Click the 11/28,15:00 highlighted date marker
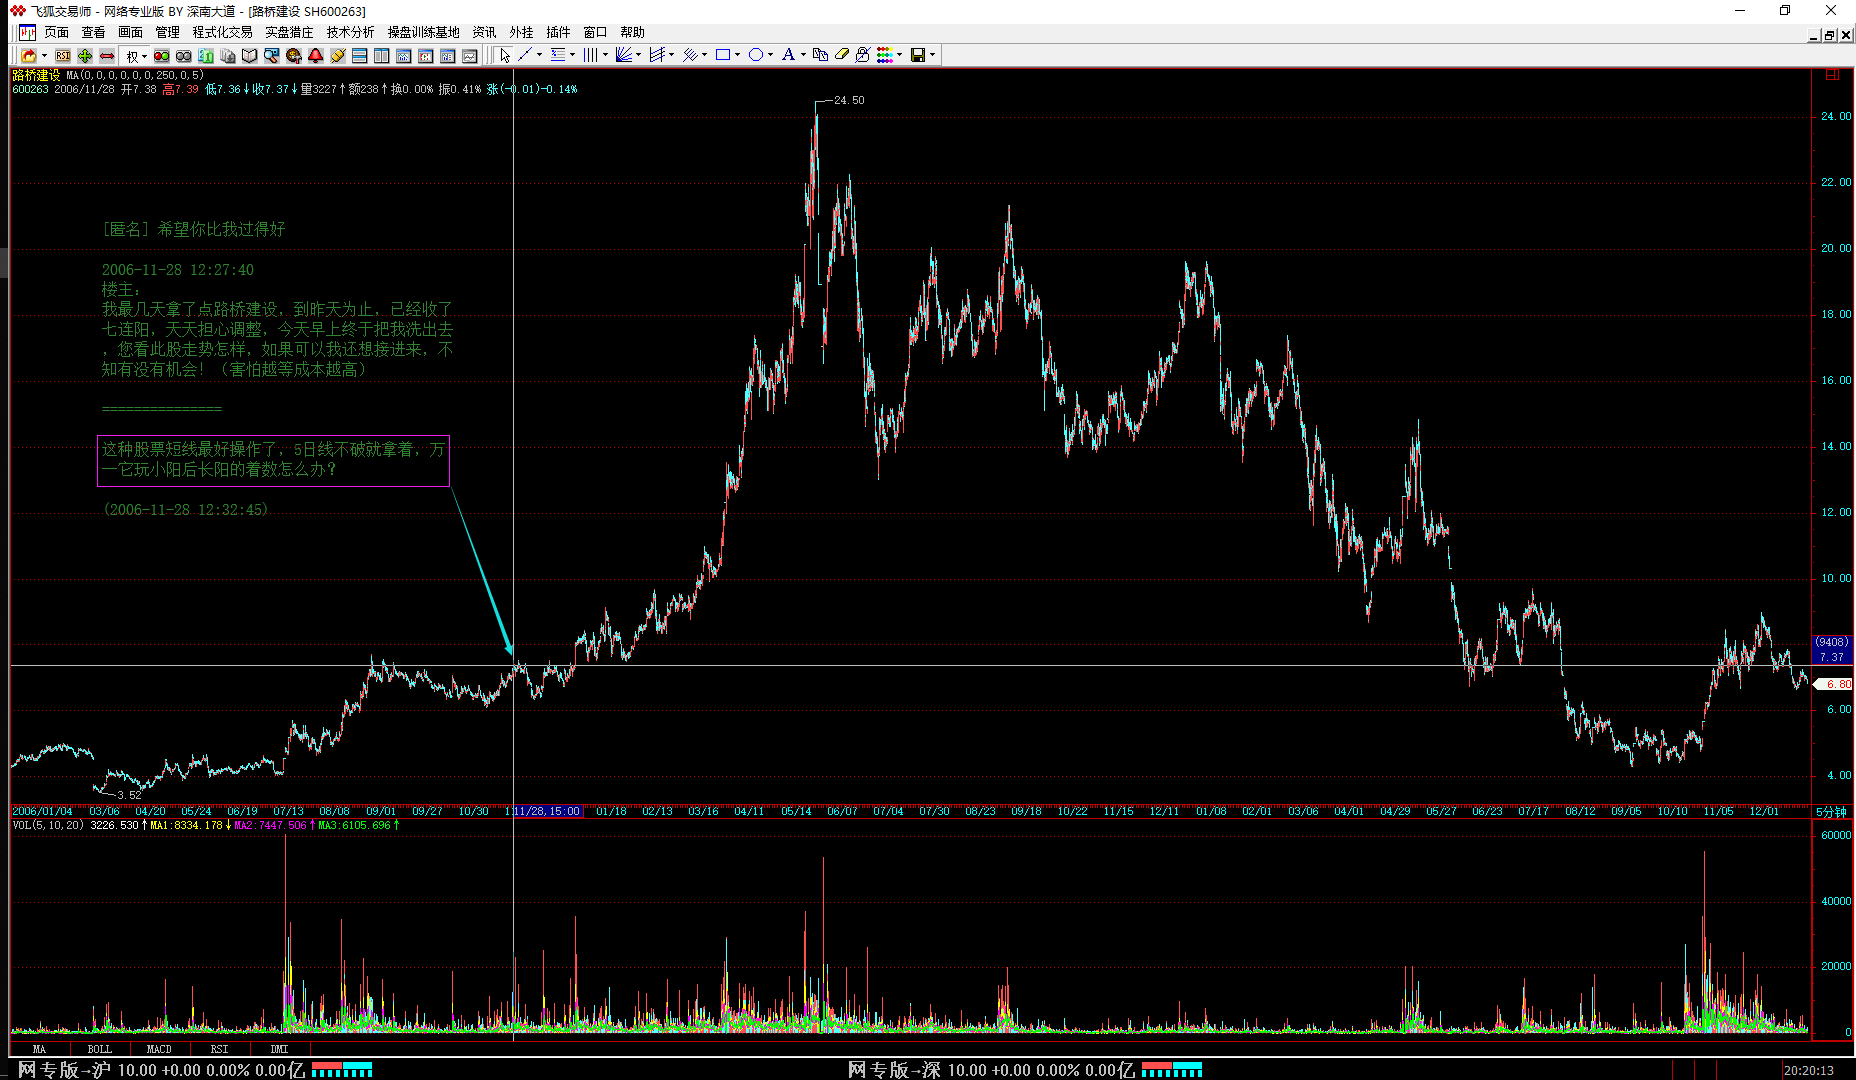This screenshot has height=1080, width=1856. [544, 811]
